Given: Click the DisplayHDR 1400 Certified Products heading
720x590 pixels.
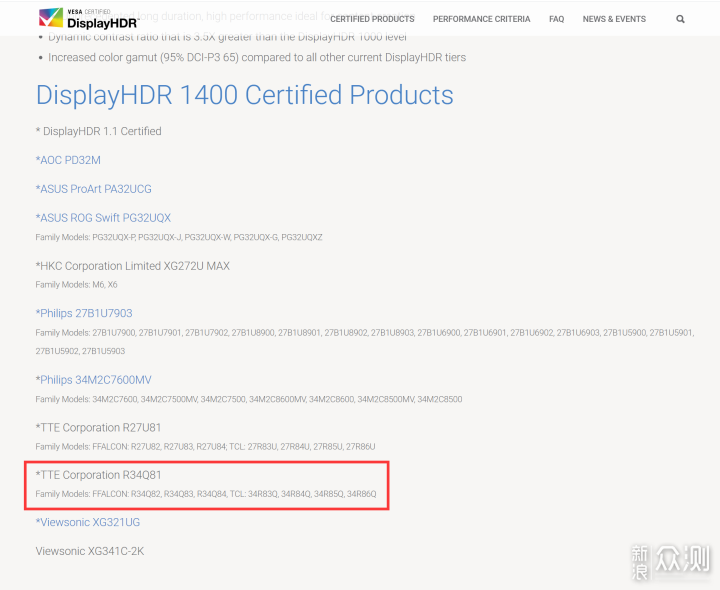Looking at the screenshot, I should [245, 95].
